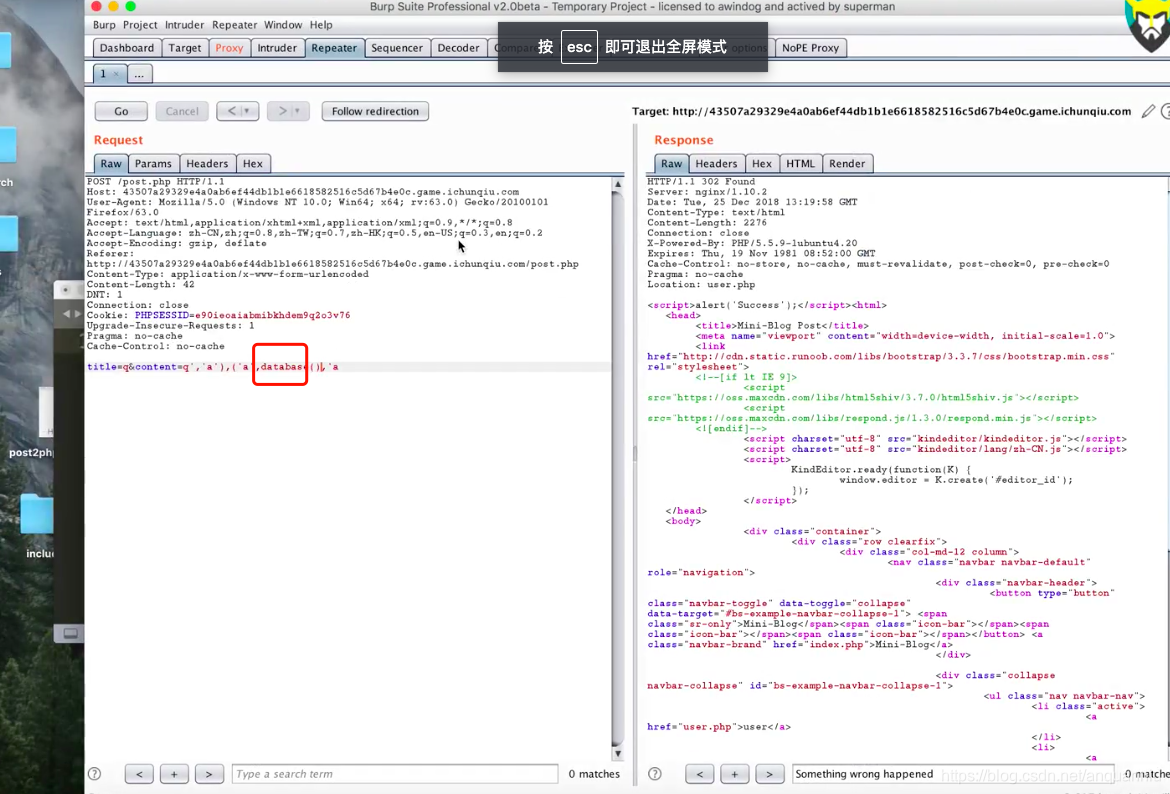This screenshot has height=794, width=1170.
Task: Click 'HTTP/1.1 302 Found' status line
Action: click(x=701, y=181)
